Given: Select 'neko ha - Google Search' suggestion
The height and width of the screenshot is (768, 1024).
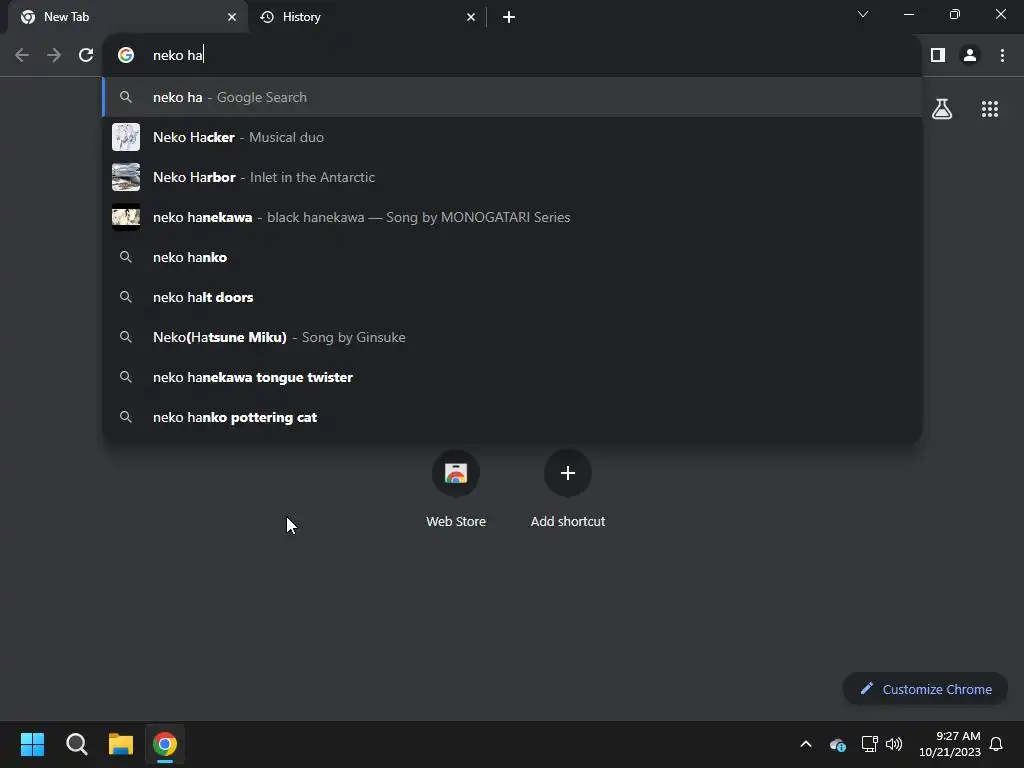Looking at the screenshot, I should click(x=512, y=97).
